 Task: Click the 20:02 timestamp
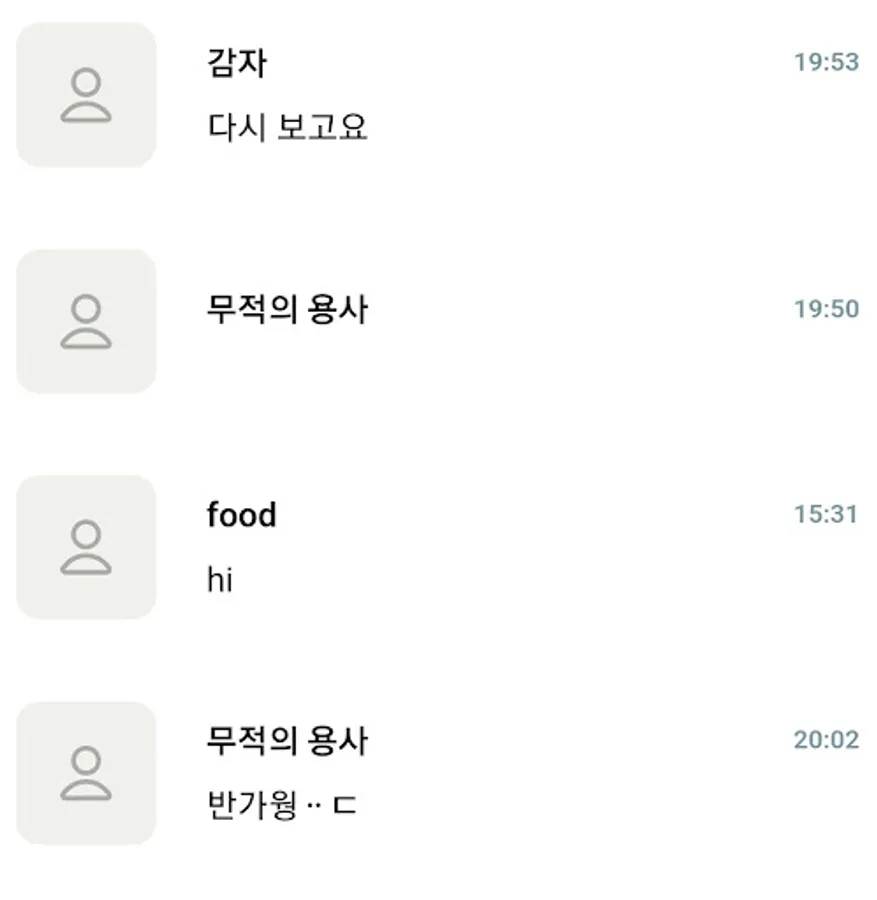pyautogui.click(x=826, y=739)
